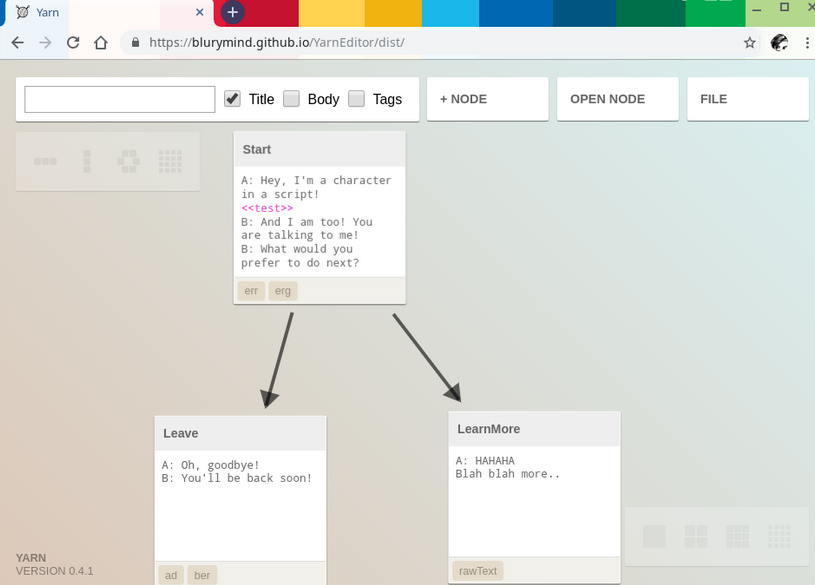Enable the Tags search checkbox
This screenshot has height=585, width=815.
click(x=356, y=99)
